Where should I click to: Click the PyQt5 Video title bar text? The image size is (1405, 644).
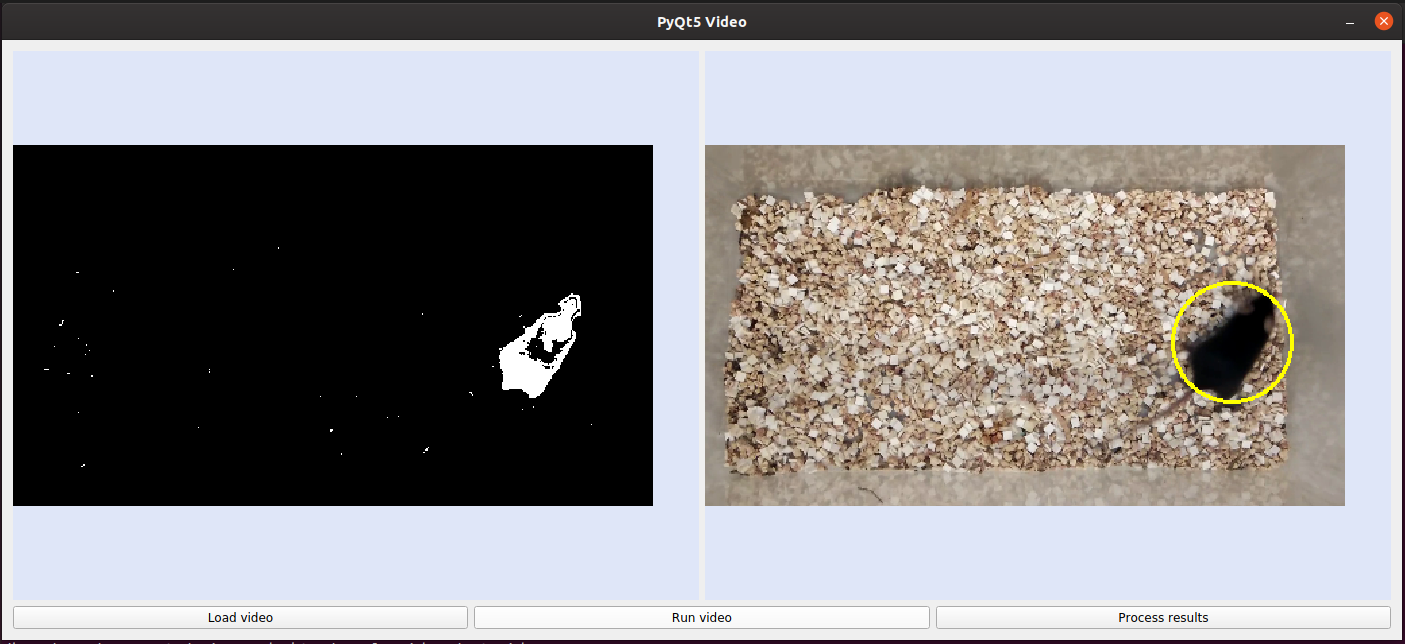(701, 21)
